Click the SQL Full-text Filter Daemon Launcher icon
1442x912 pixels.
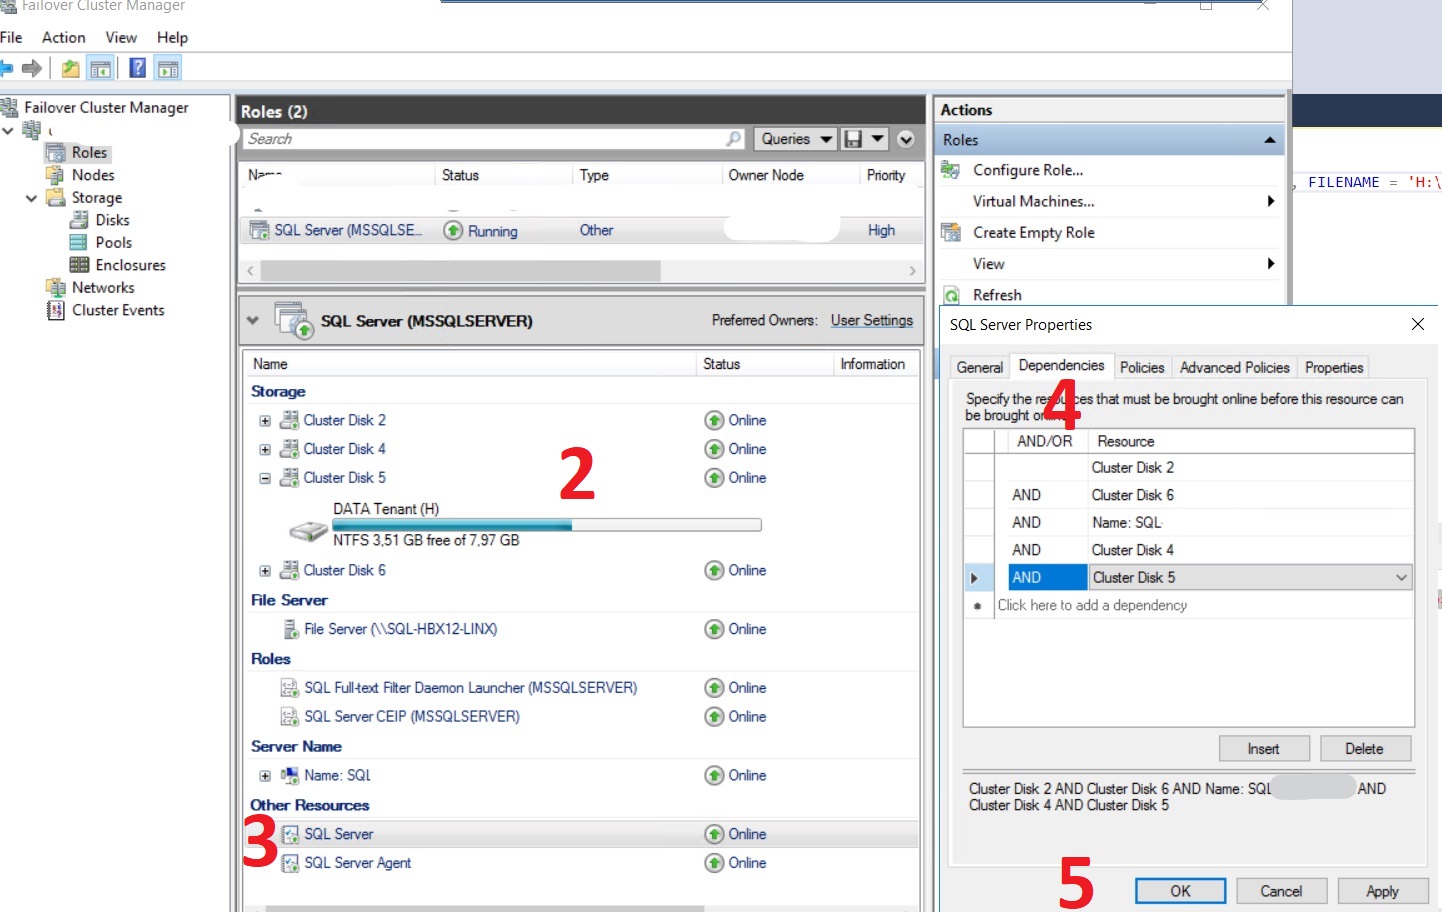point(290,688)
